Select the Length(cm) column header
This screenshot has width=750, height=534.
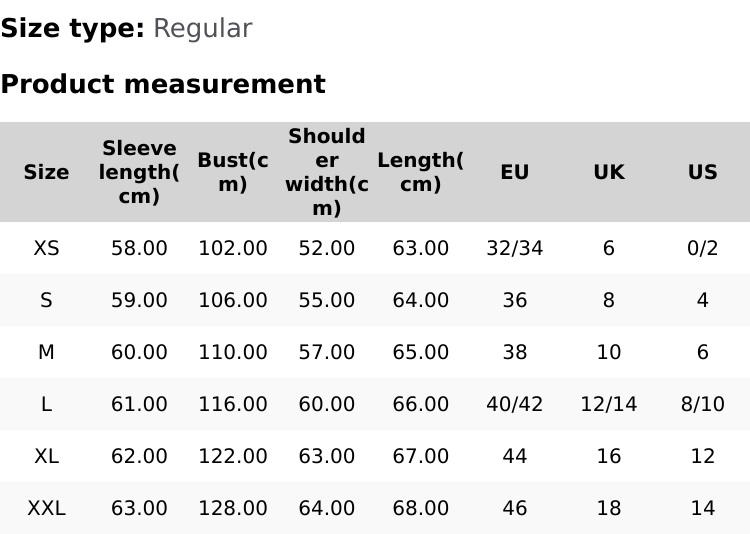[420, 172]
